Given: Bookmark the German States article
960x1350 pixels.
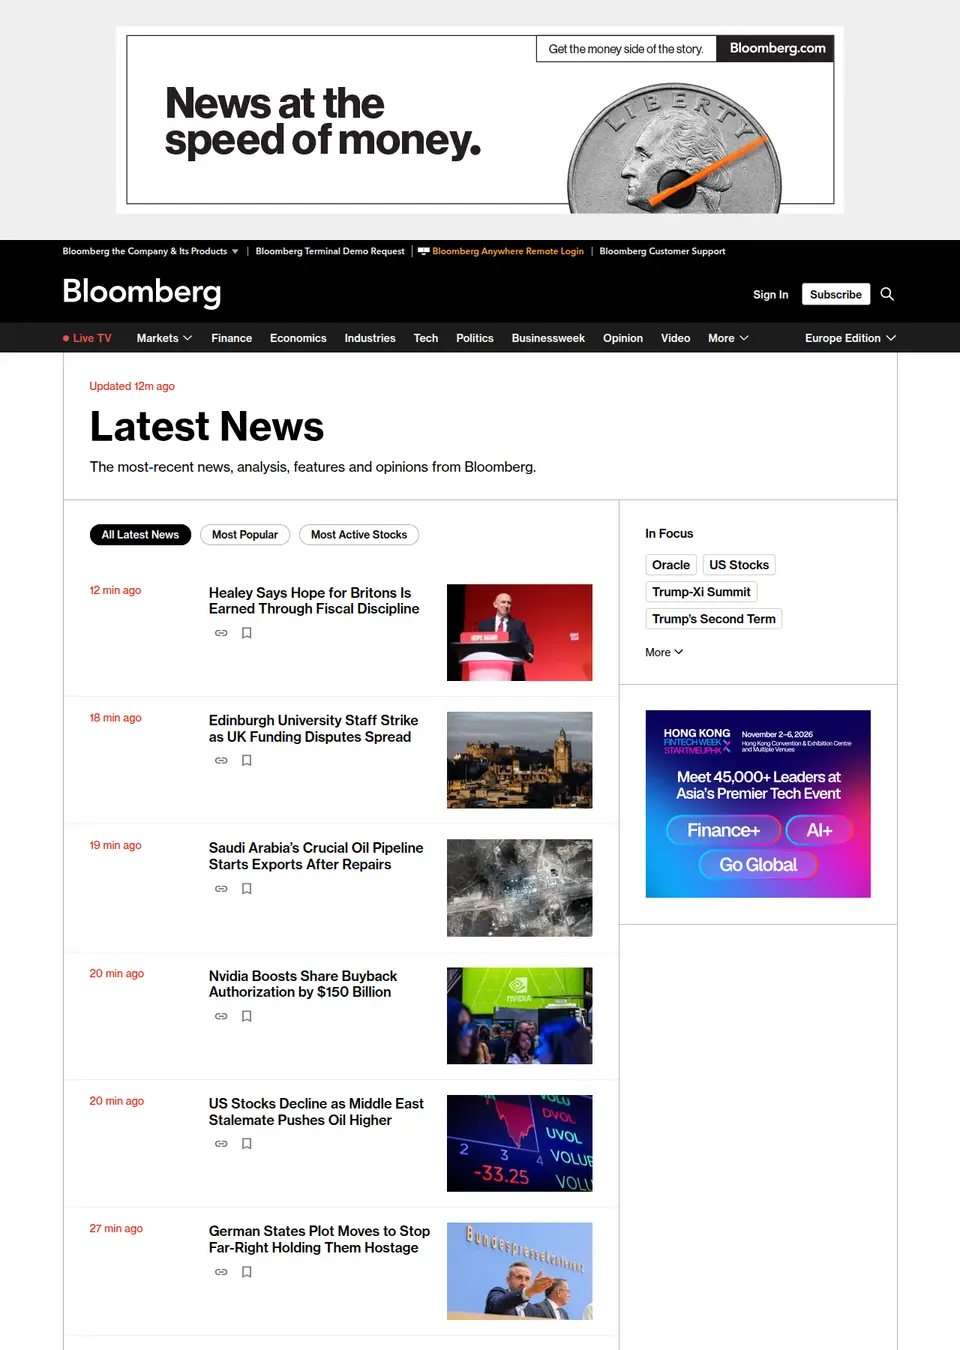Looking at the screenshot, I should click(x=247, y=1272).
